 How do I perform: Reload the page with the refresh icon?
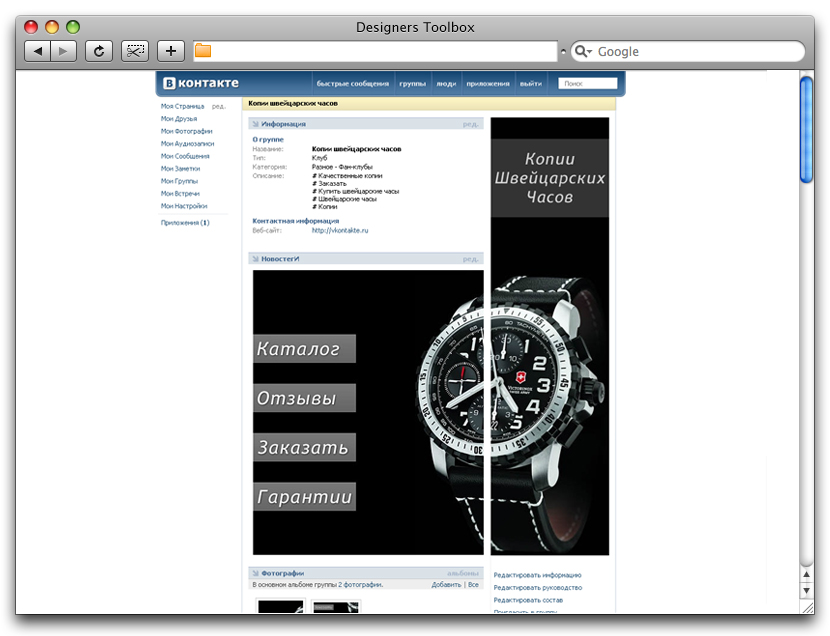click(x=98, y=51)
